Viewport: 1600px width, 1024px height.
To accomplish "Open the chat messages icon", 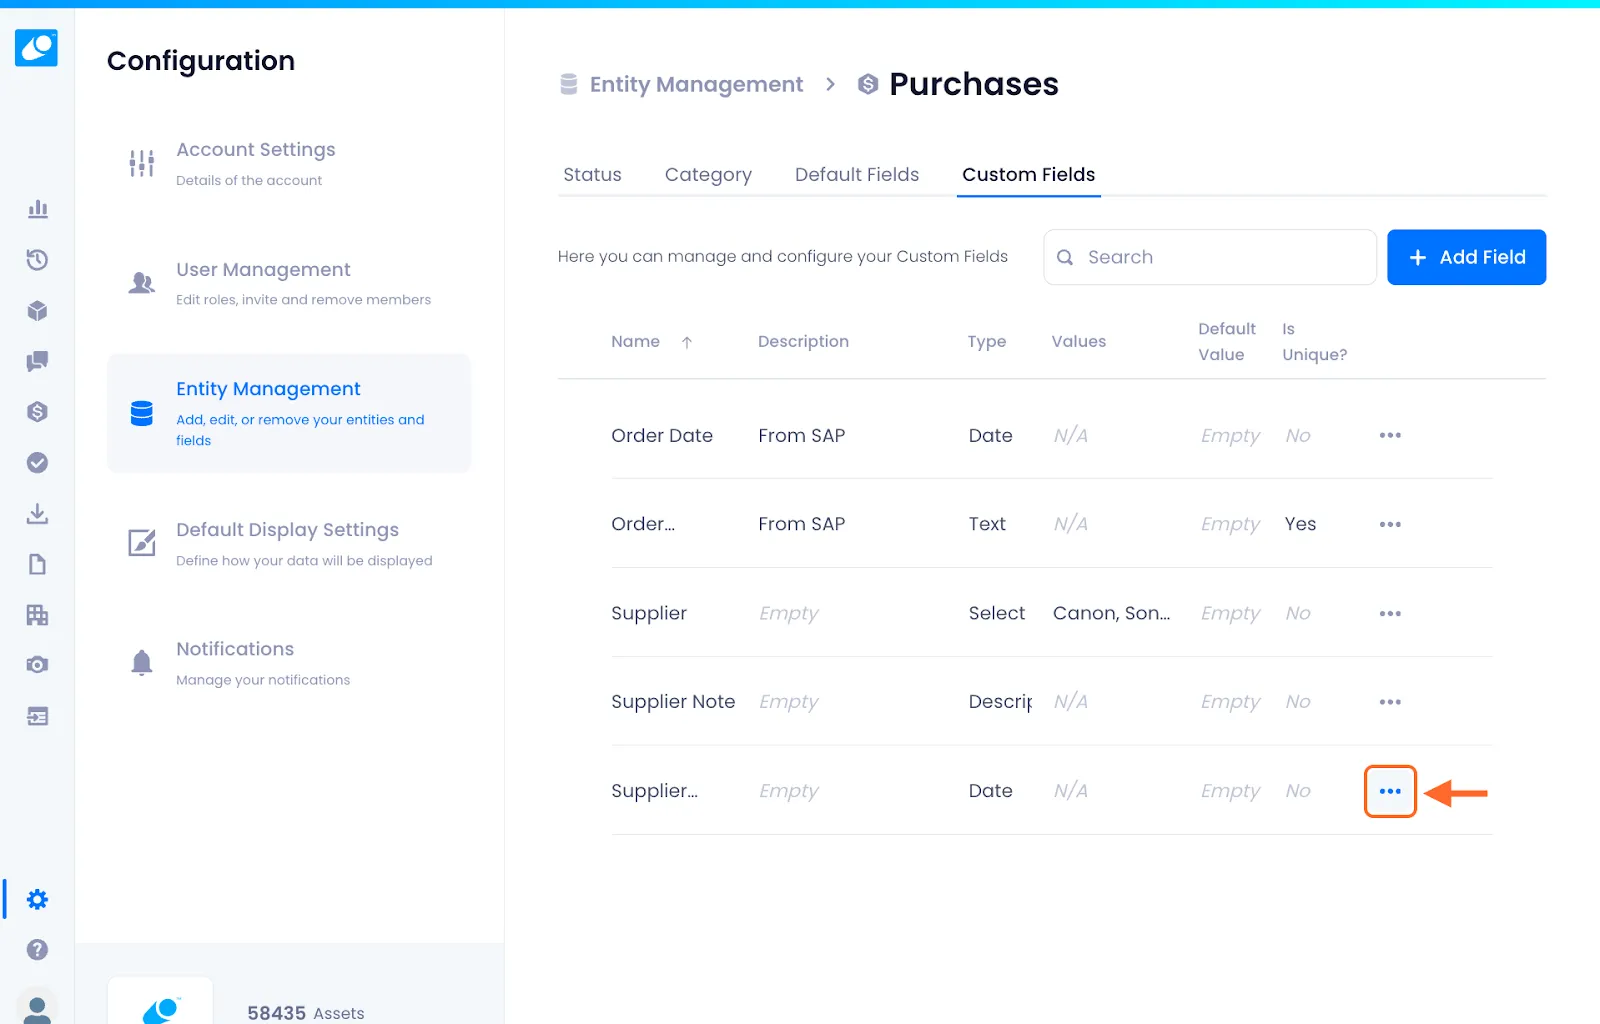I will pos(38,361).
